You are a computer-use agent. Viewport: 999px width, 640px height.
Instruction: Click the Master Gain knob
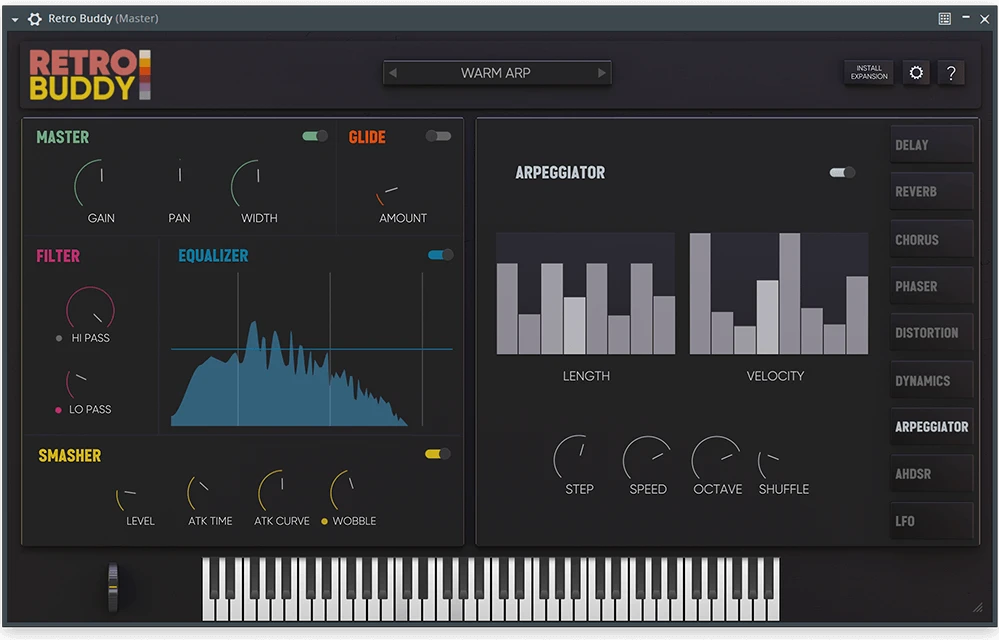click(x=100, y=183)
